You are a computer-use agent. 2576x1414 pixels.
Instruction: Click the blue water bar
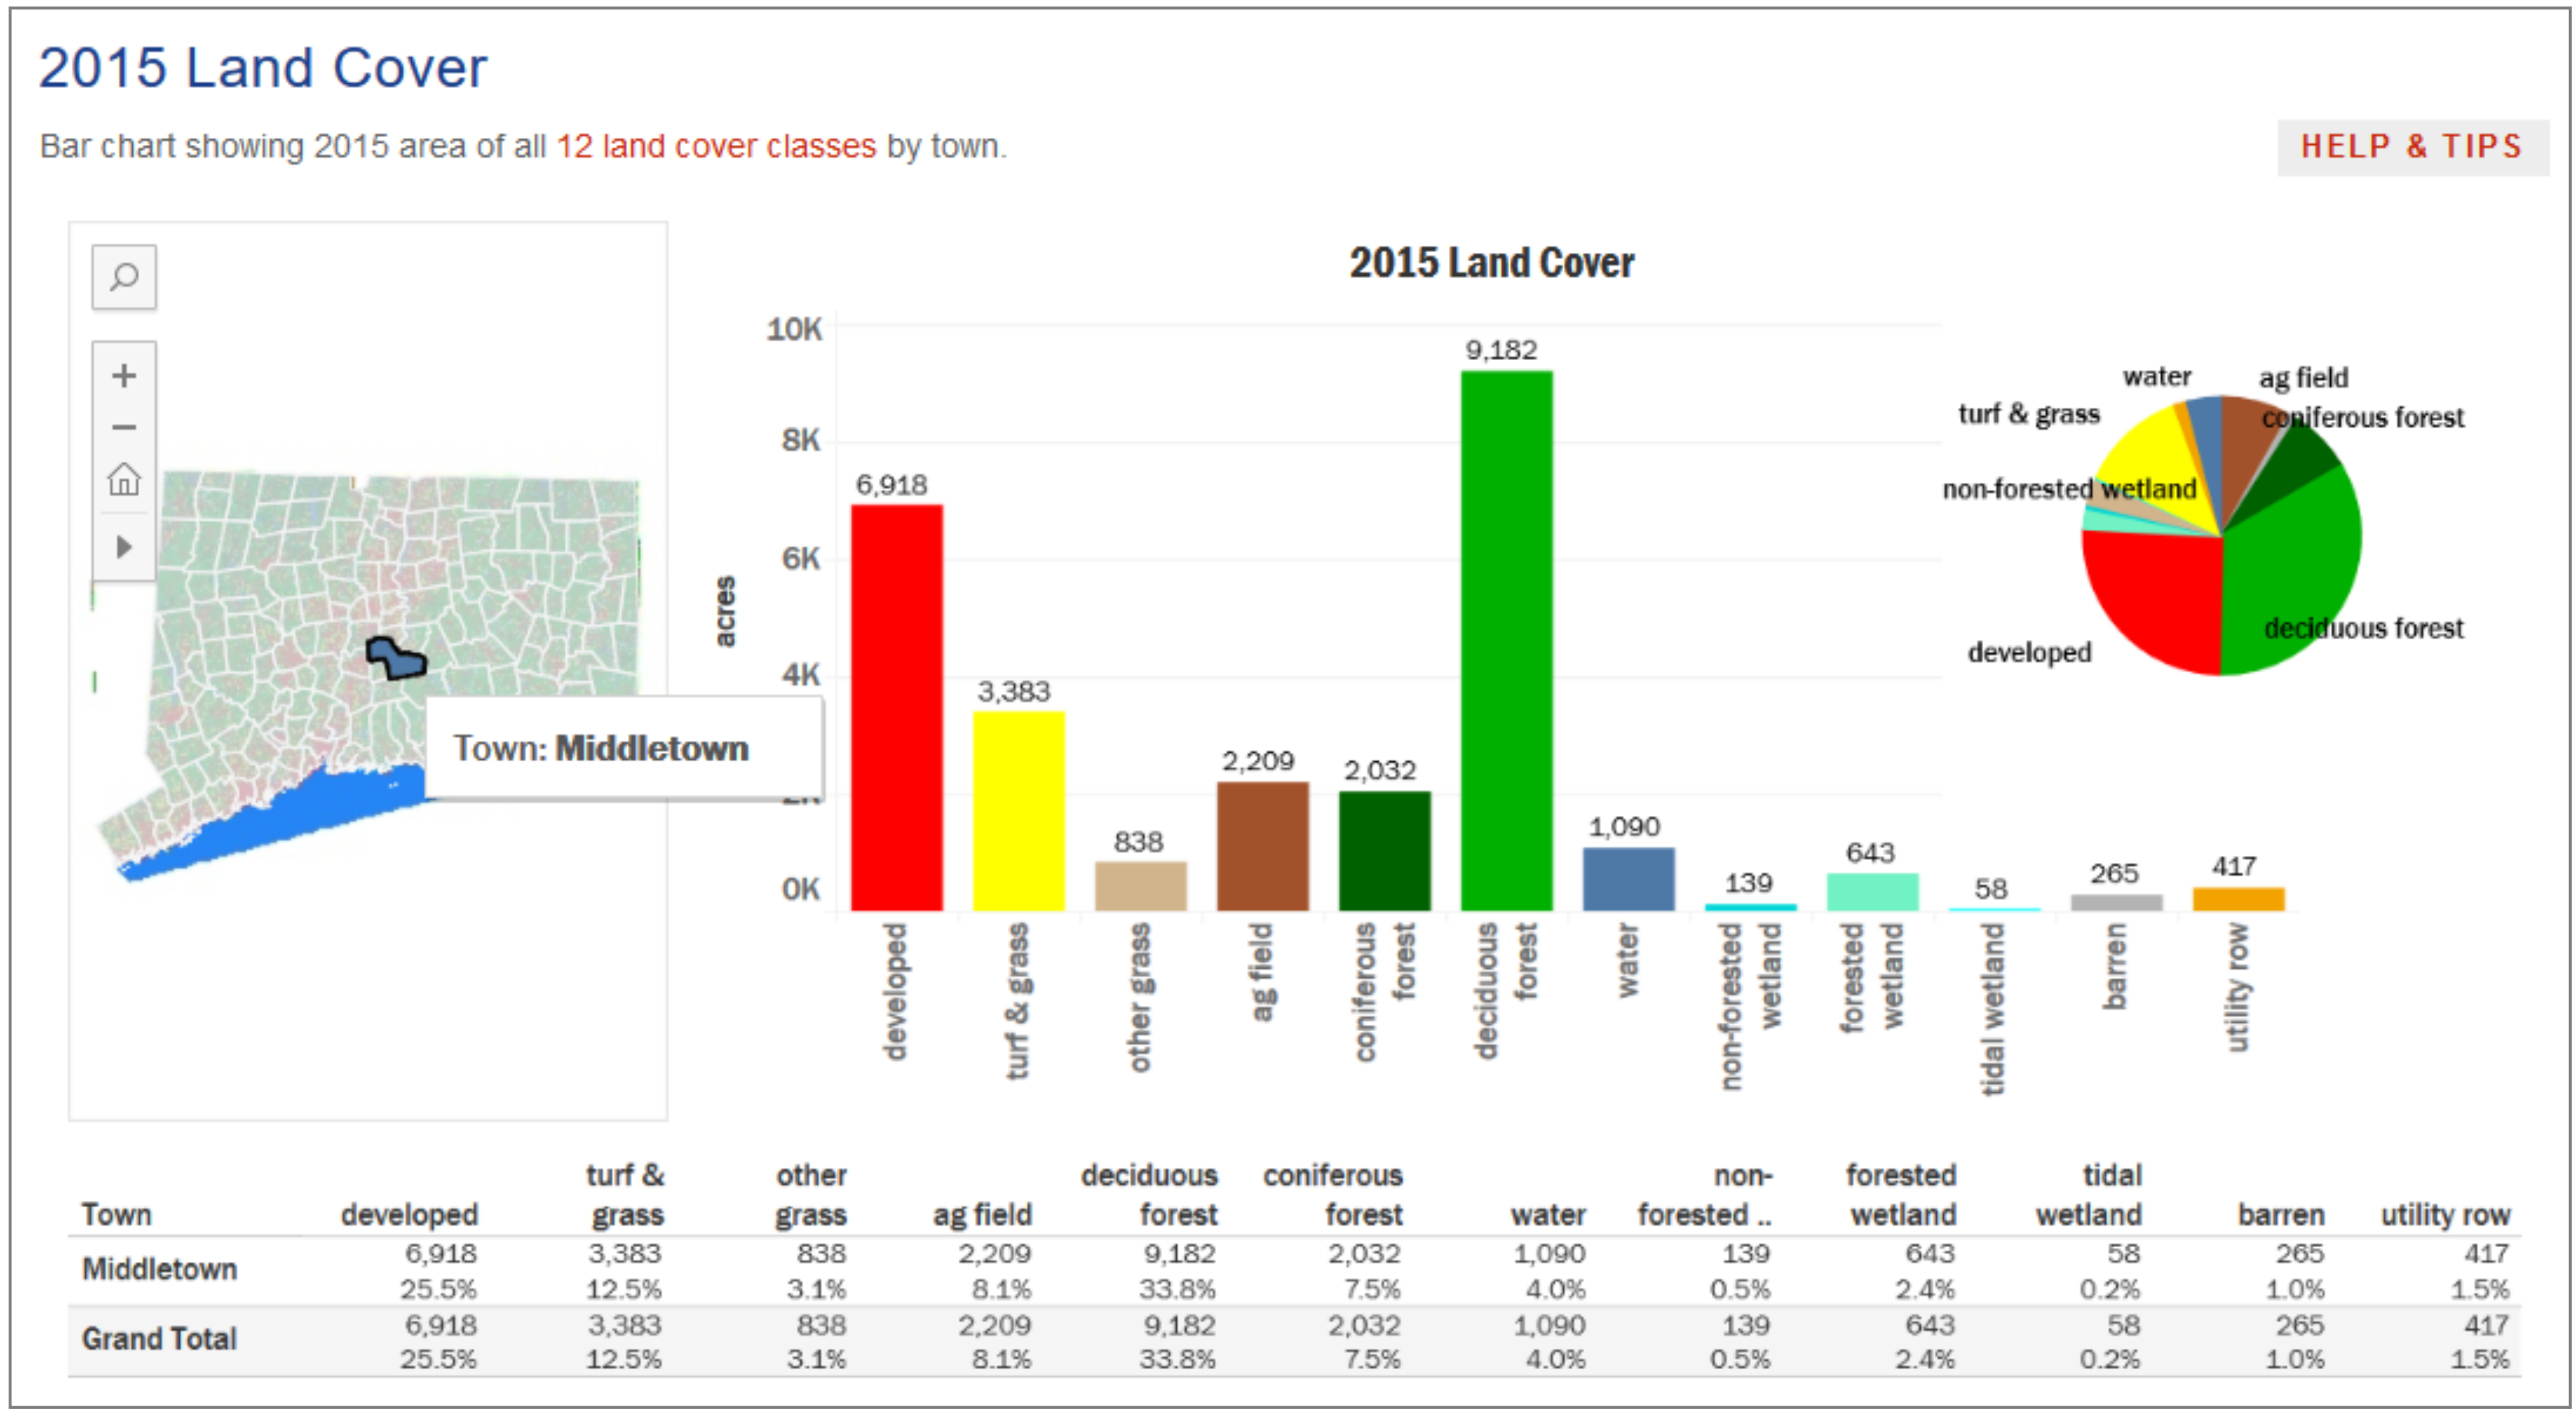tap(1628, 878)
